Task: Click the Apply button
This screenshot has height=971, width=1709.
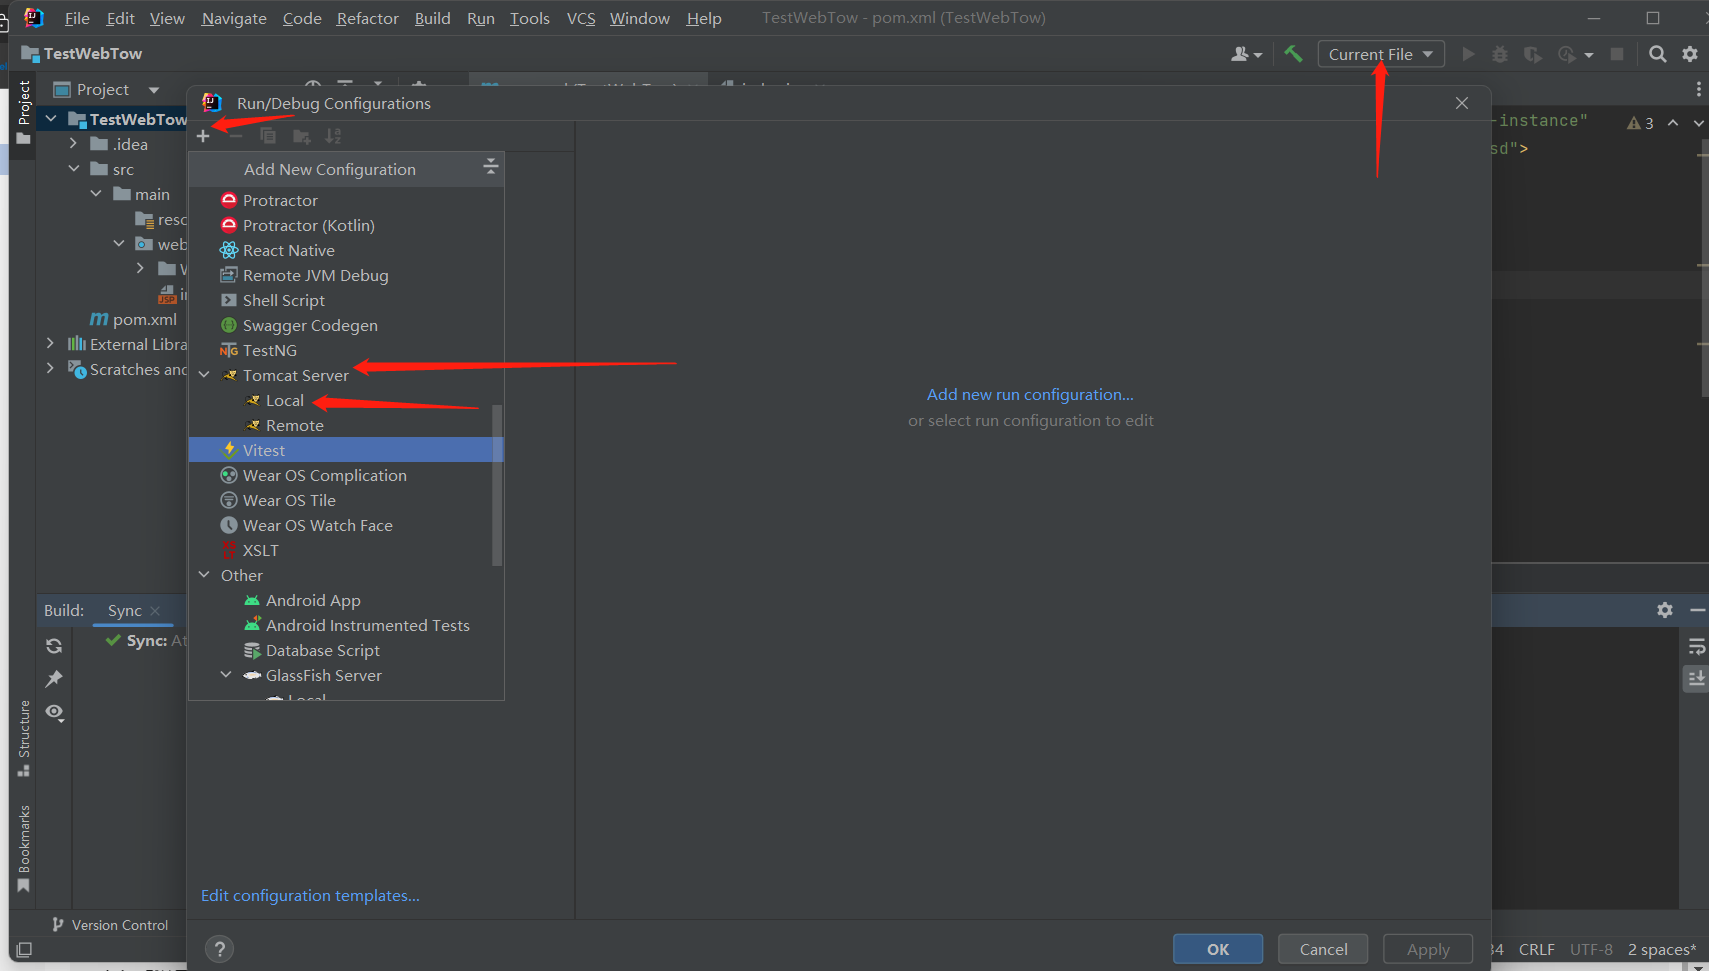Action: pos(1428,949)
